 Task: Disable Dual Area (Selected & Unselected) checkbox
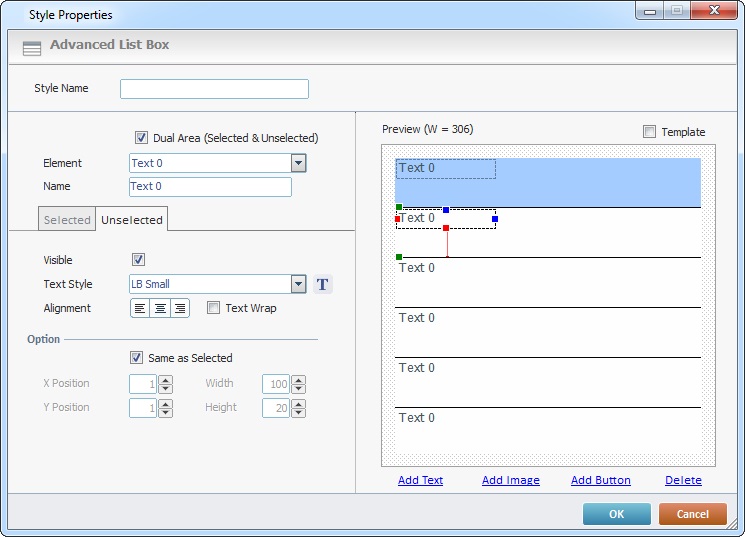click(x=141, y=138)
